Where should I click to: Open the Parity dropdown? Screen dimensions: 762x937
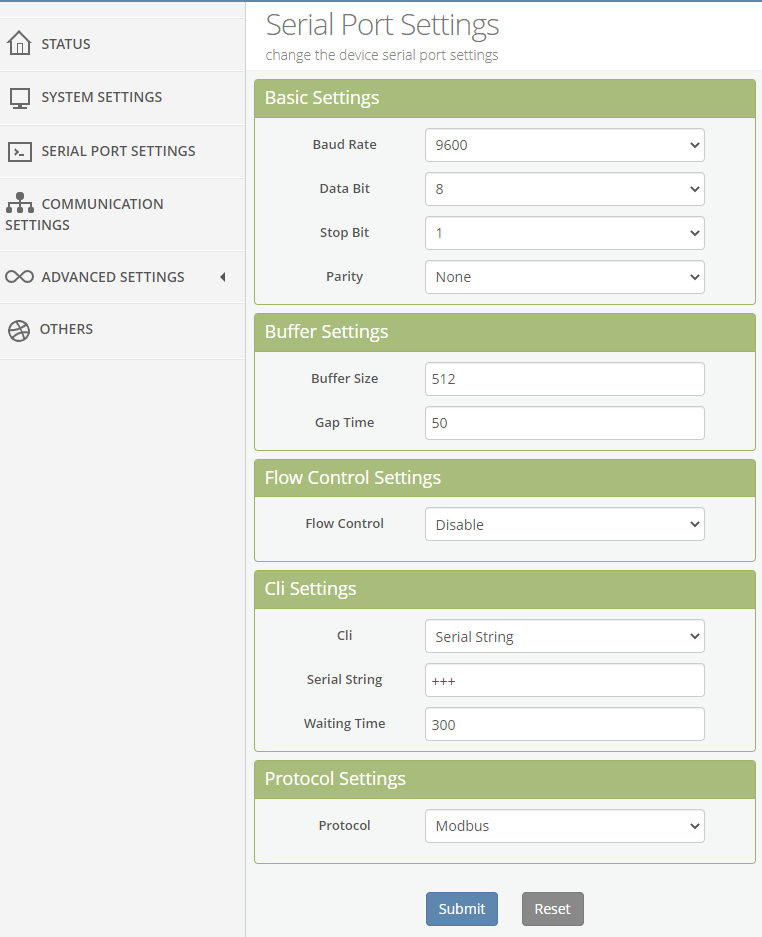tap(565, 277)
